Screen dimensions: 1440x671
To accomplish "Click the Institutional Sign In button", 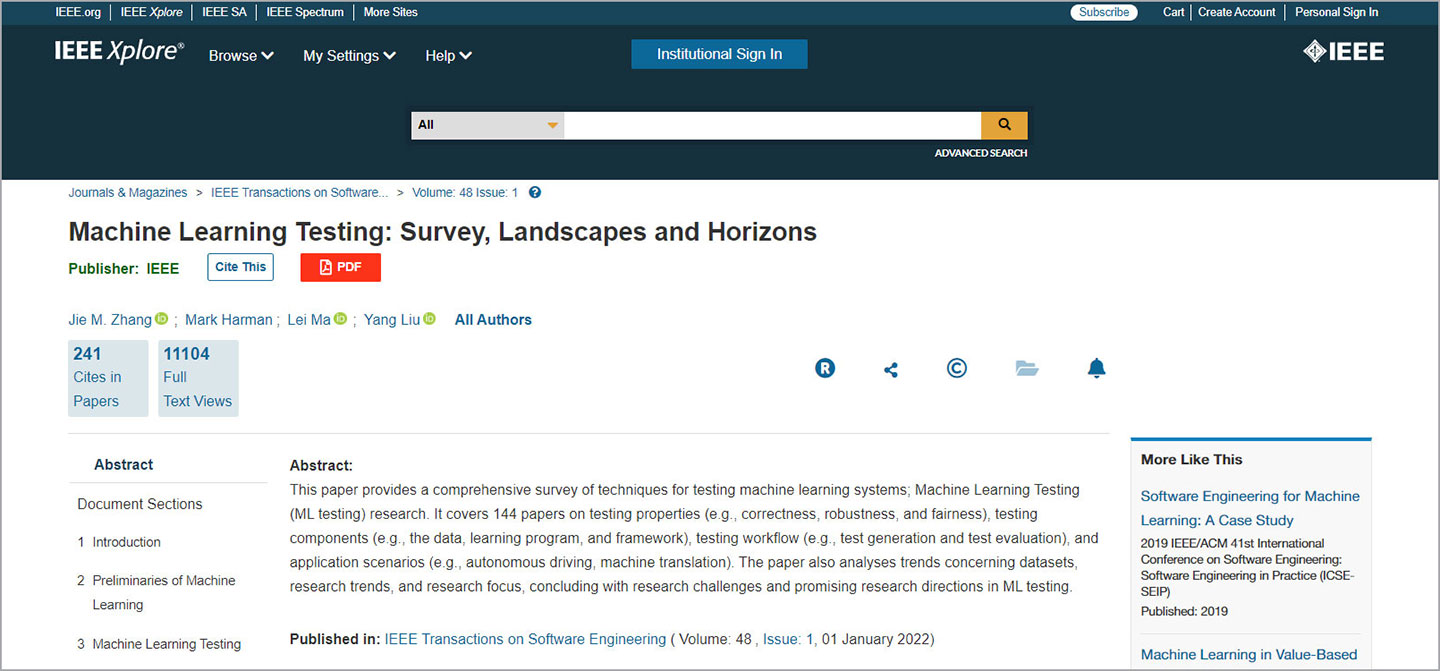I will tap(719, 54).
